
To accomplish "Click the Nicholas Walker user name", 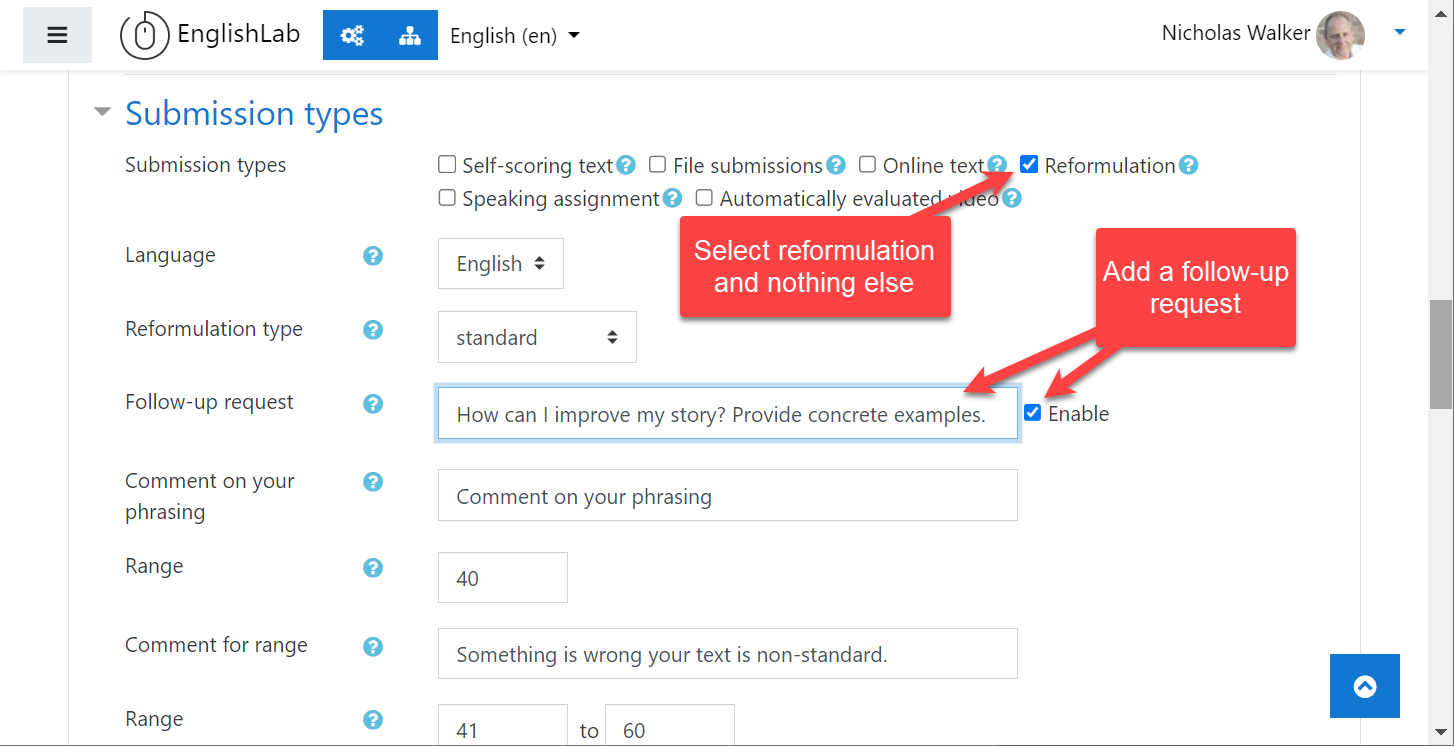I will pyautogui.click(x=1236, y=33).
